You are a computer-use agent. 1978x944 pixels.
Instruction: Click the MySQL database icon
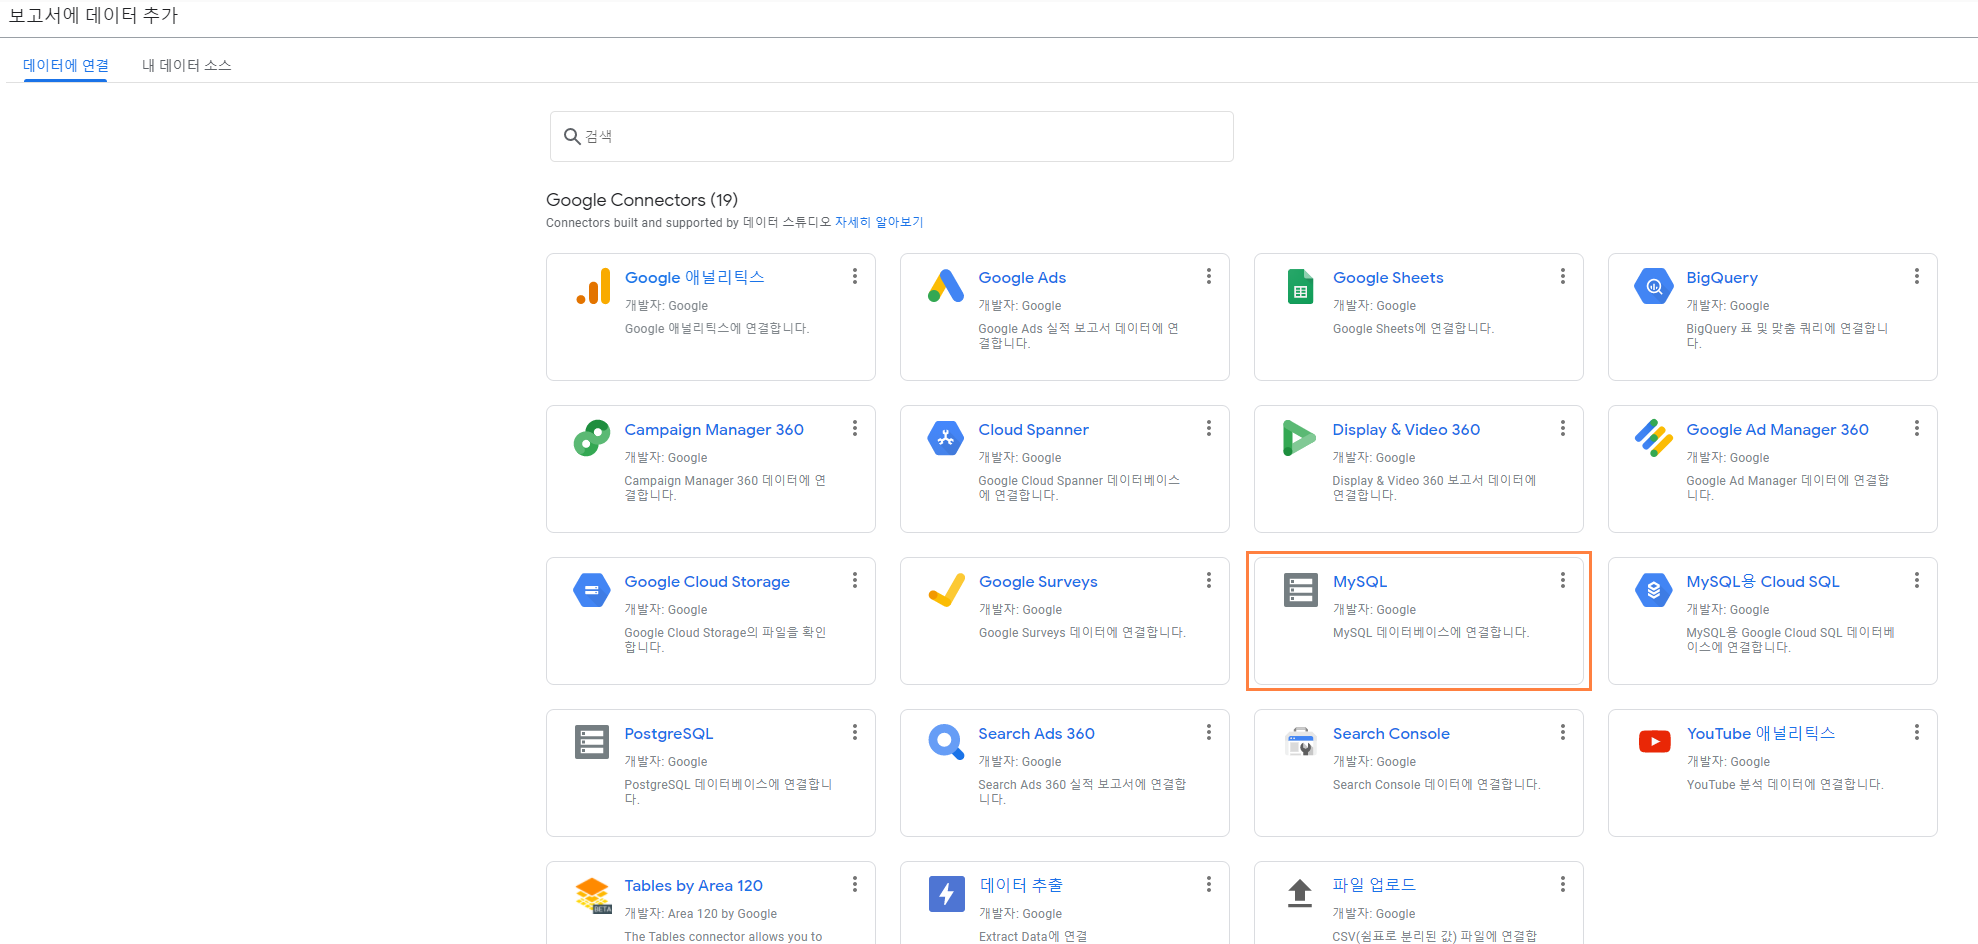[1300, 590]
